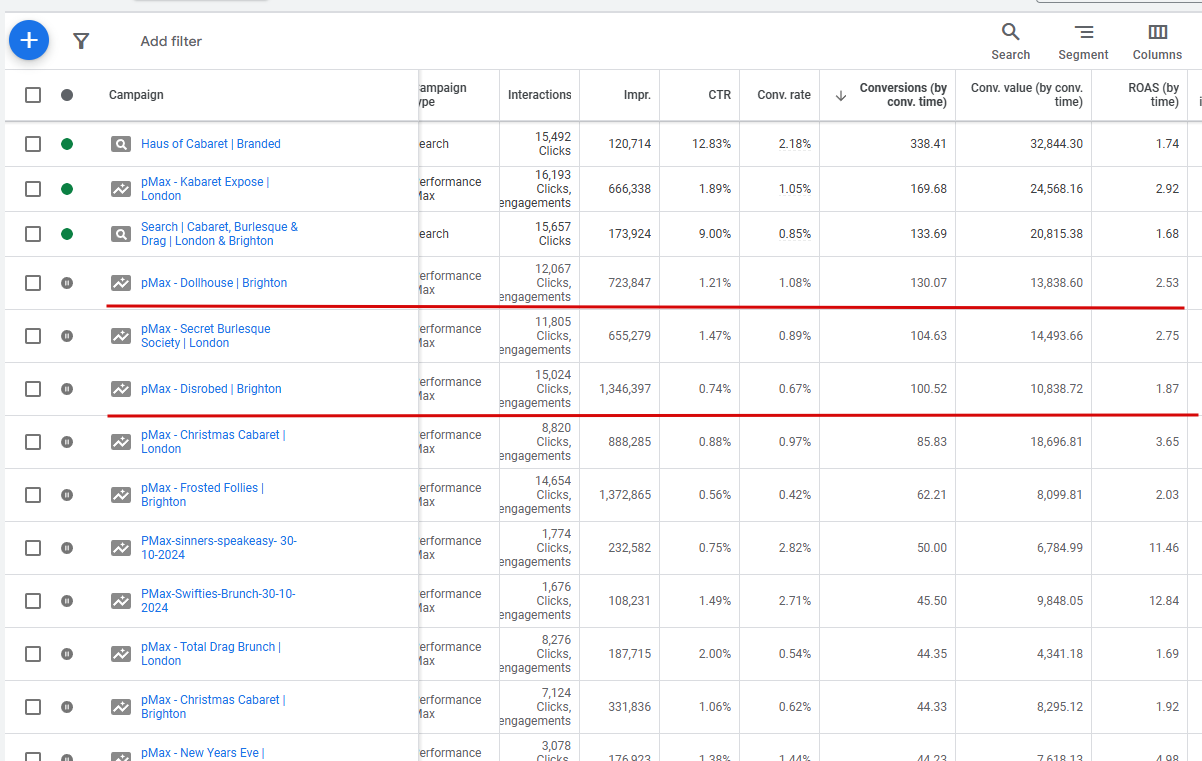Click the Add filter field
The image size is (1202, 761).
(x=171, y=41)
